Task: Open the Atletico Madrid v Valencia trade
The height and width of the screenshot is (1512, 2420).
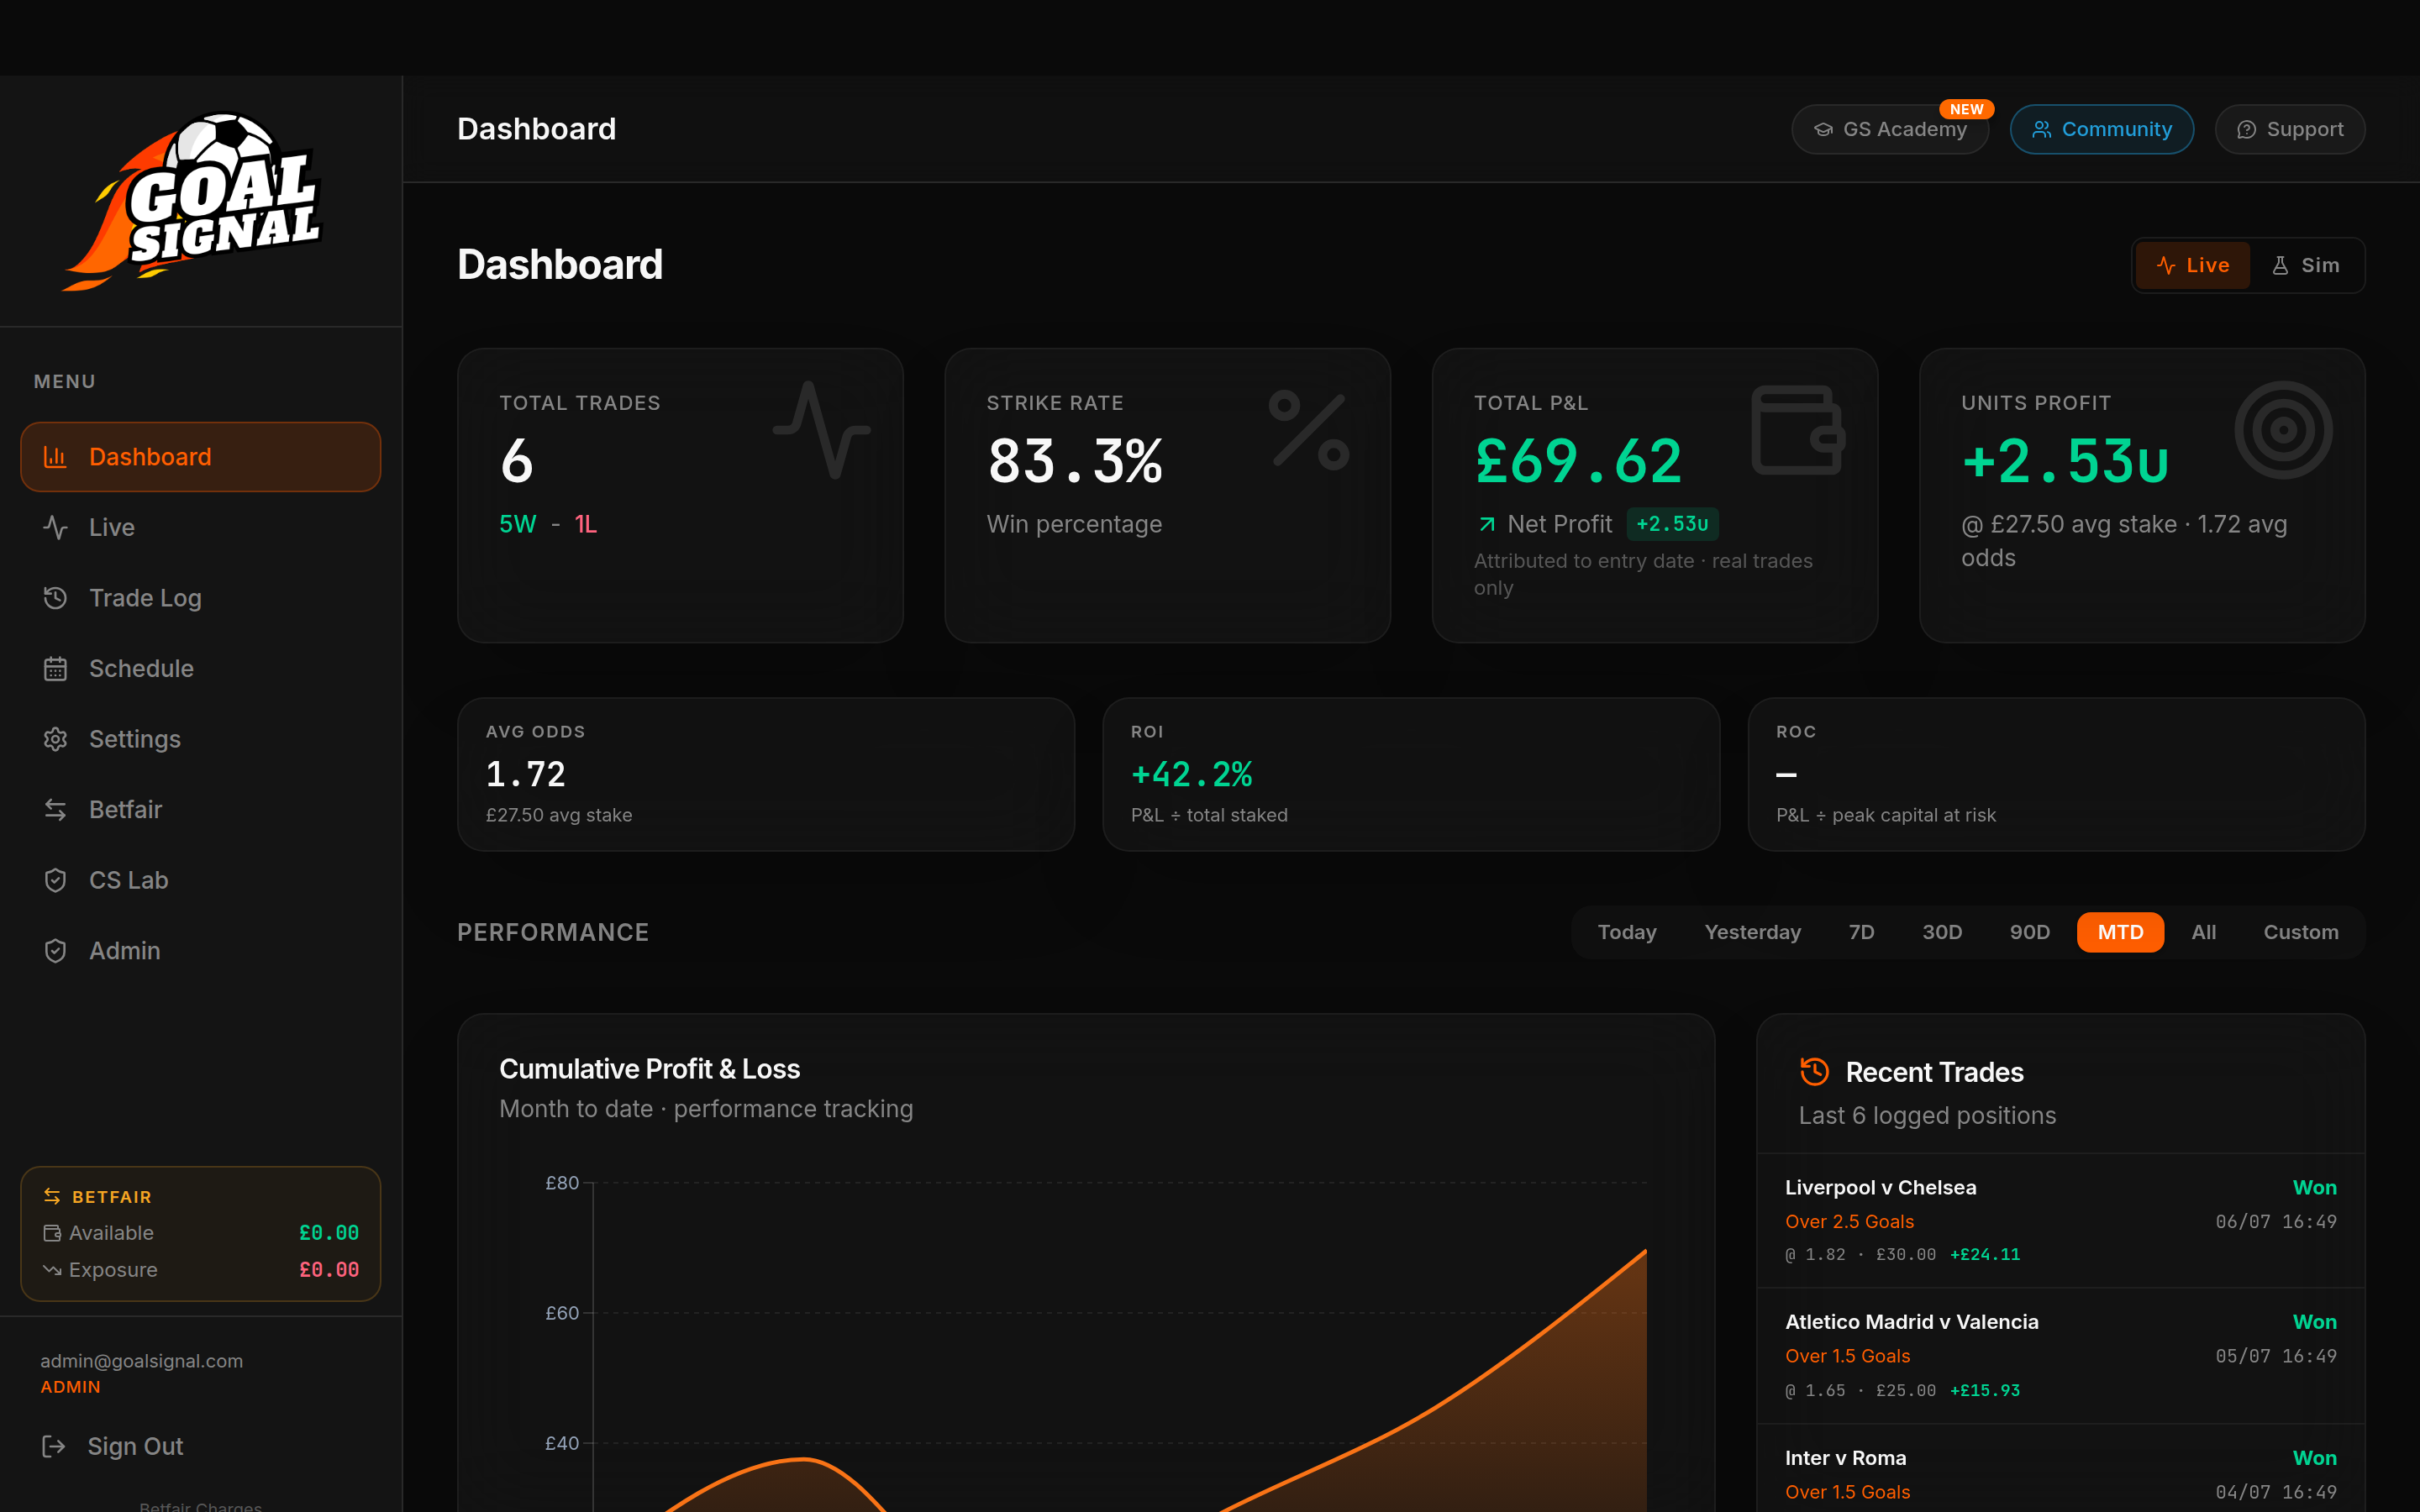Action: pyautogui.click(x=2061, y=1355)
